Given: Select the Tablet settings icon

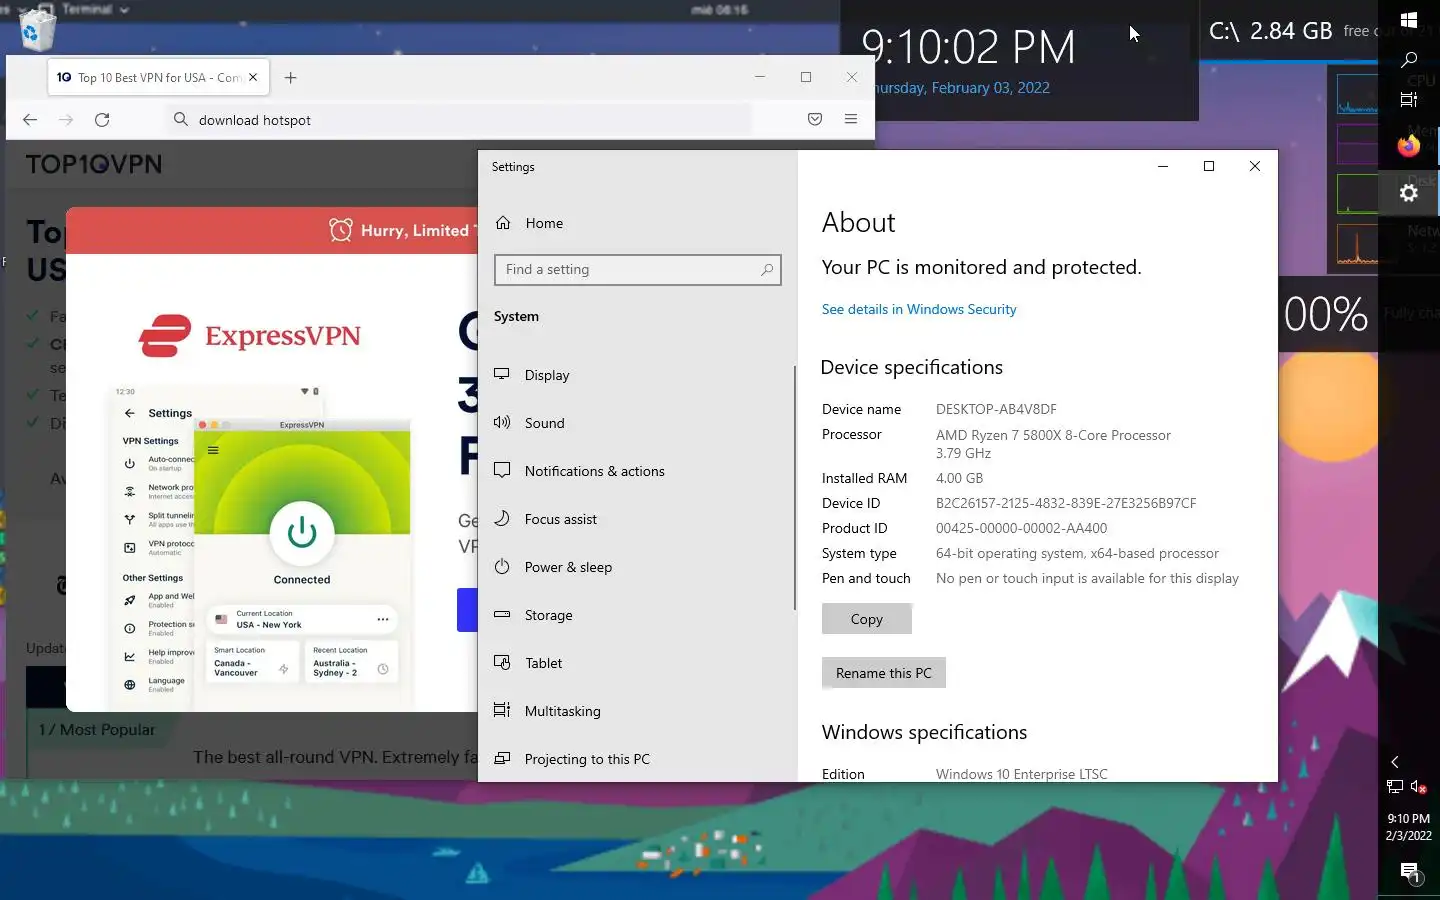Looking at the screenshot, I should (502, 662).
